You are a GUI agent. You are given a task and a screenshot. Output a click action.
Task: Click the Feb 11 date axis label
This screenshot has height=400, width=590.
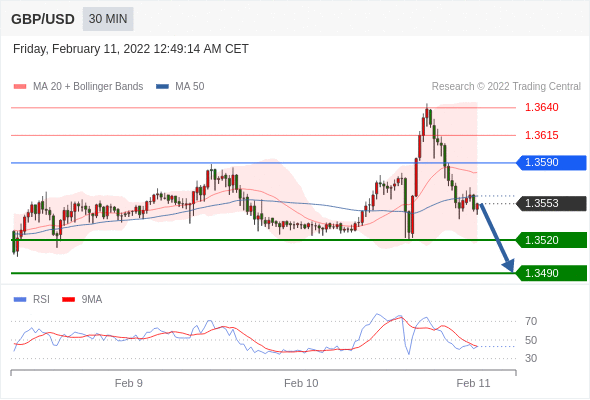473,383
